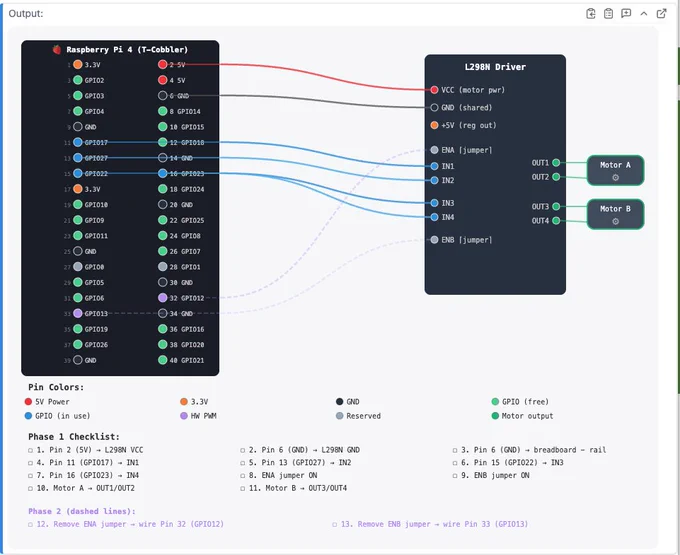Click the L298N GND (shared) pin
The height and width of the screenshot is (555, 680).
point(434,108)
